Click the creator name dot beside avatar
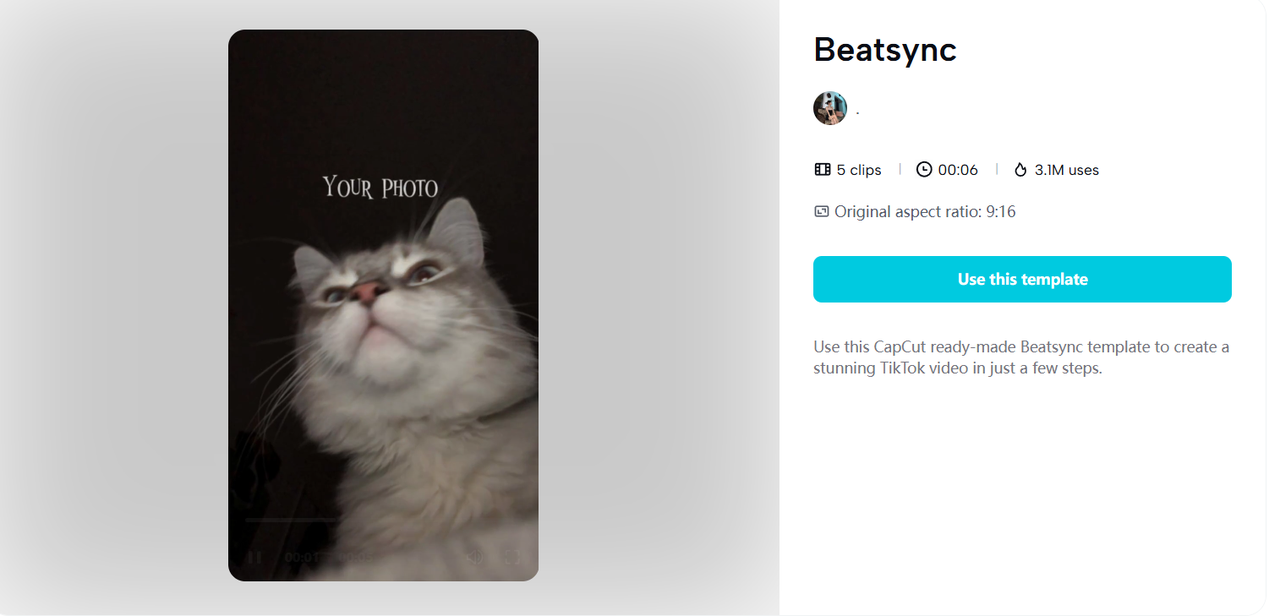 click(858, 110)
